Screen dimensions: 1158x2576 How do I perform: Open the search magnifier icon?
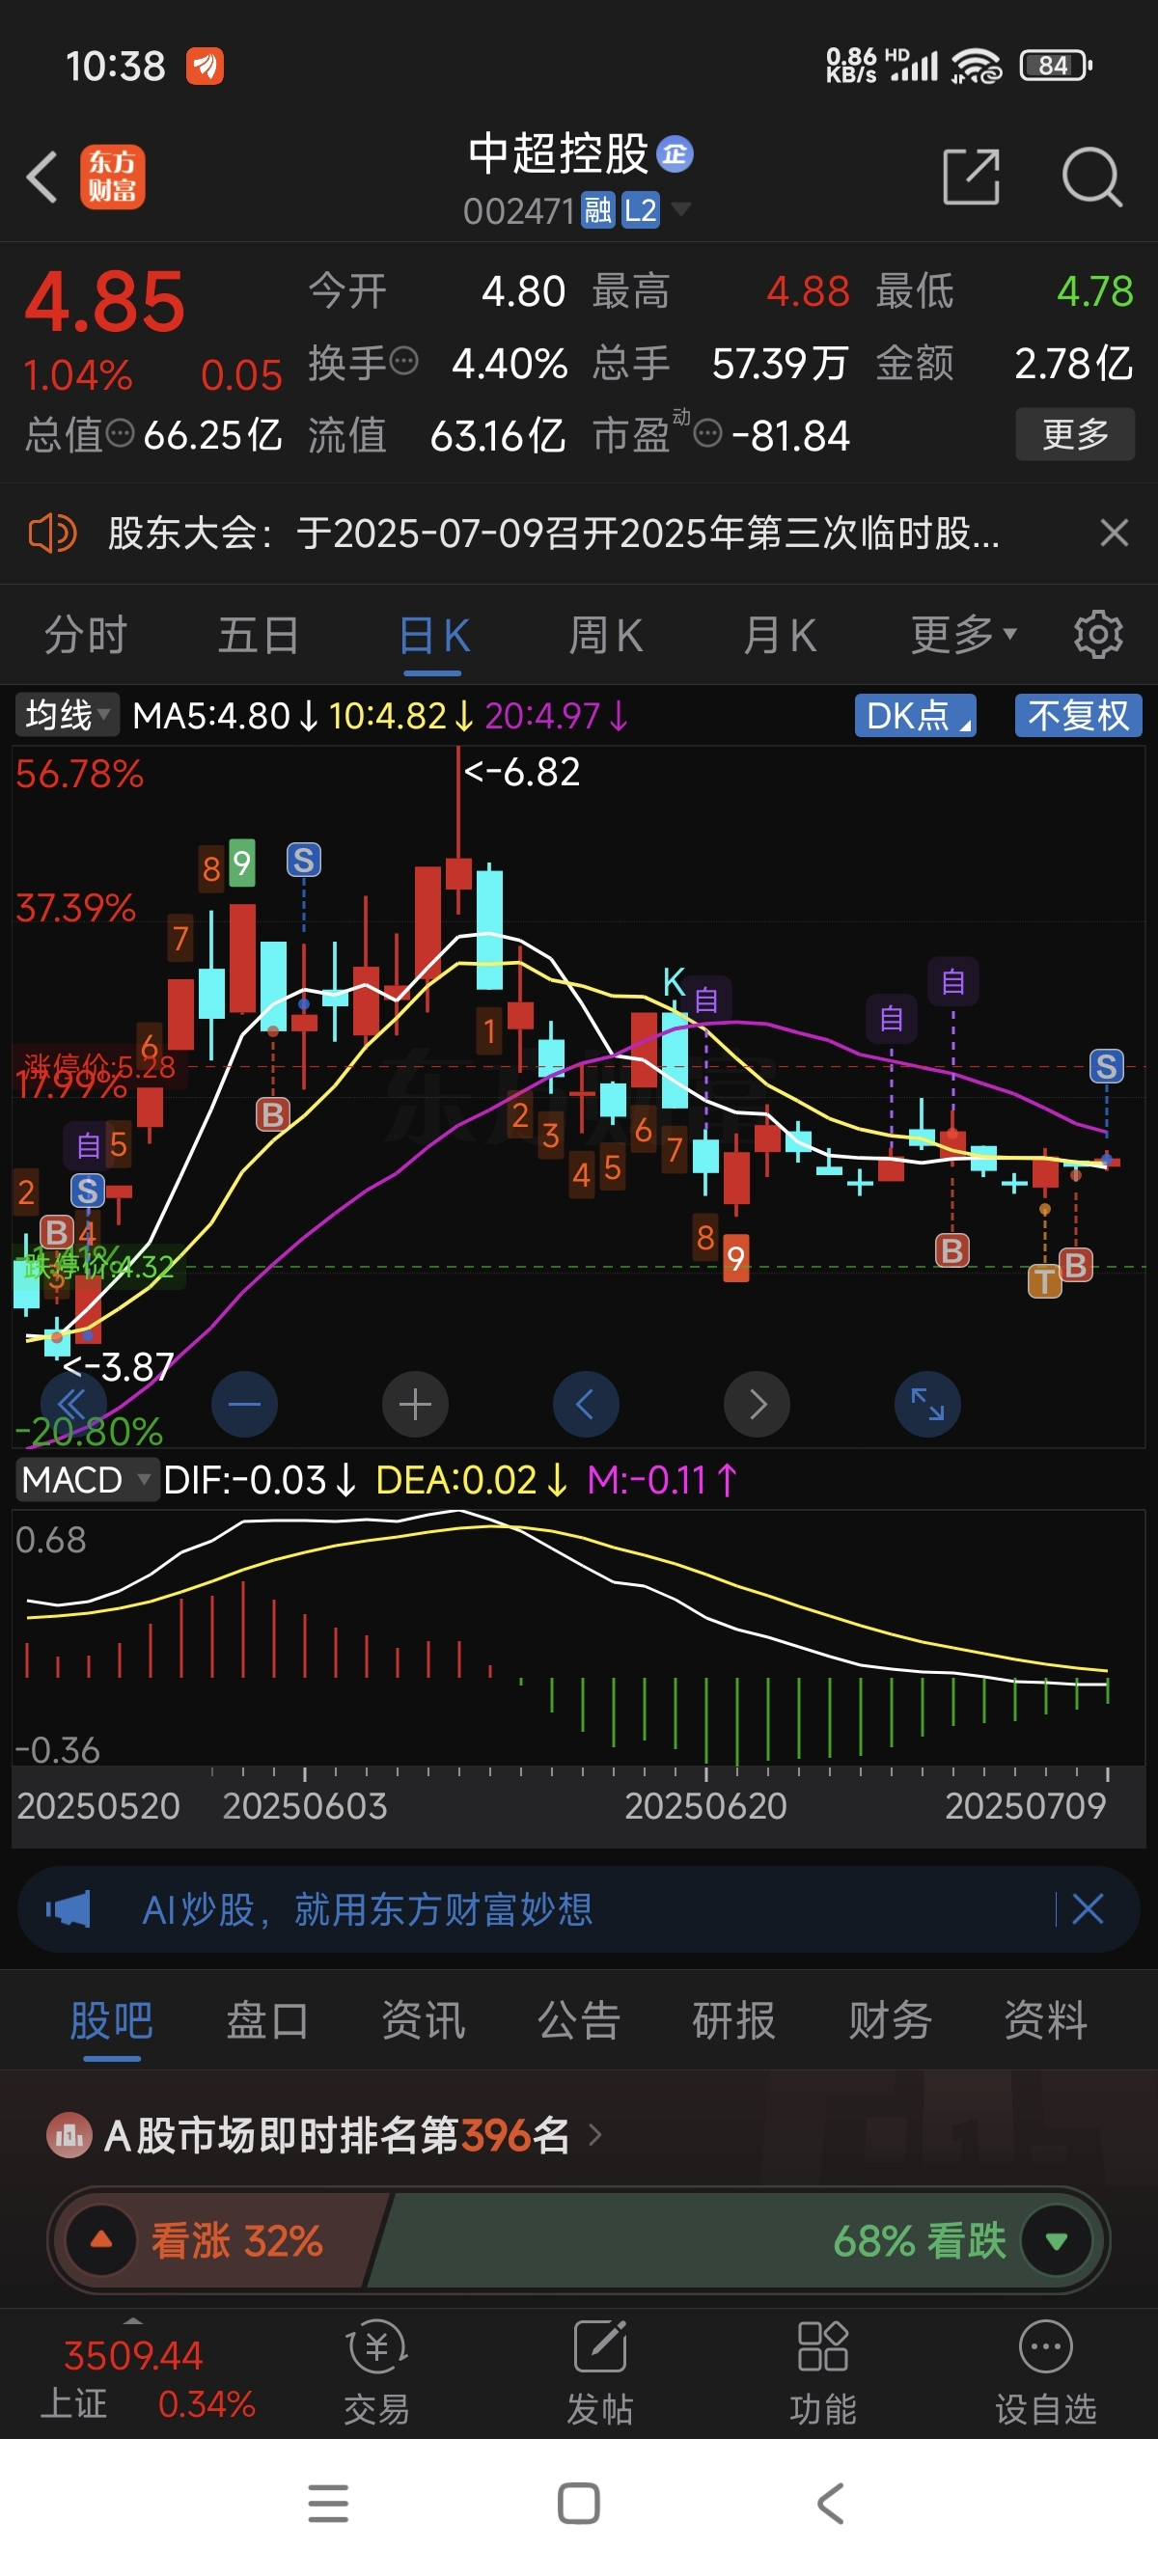[1091, 177]
